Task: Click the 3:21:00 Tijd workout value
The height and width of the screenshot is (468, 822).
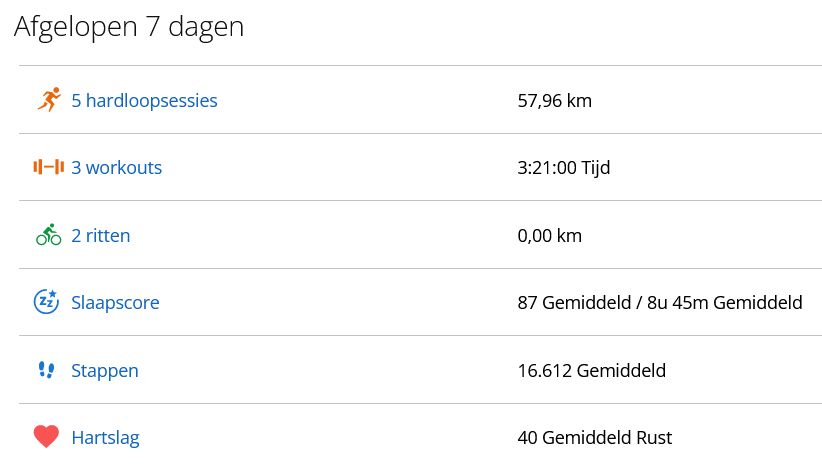Action: click(564, 167)
